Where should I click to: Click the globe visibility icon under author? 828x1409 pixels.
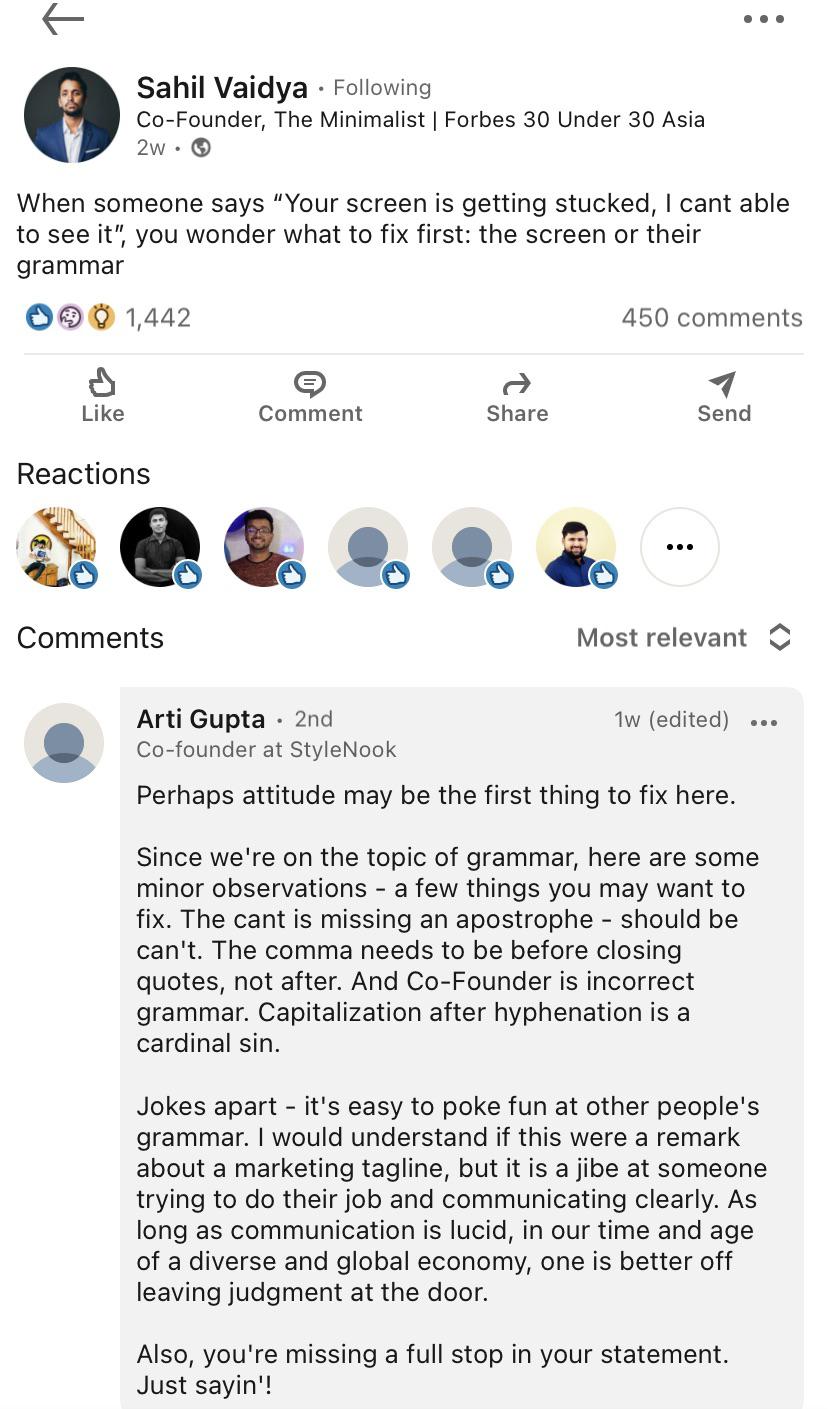pos(201,148)
